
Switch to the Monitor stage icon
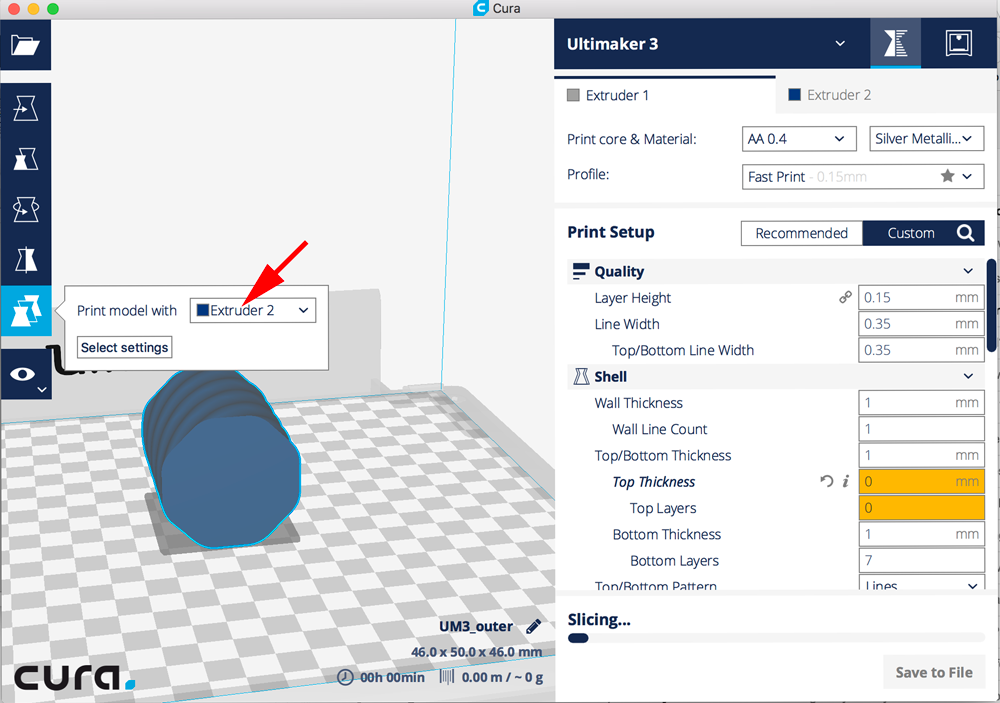coord(959,43)
